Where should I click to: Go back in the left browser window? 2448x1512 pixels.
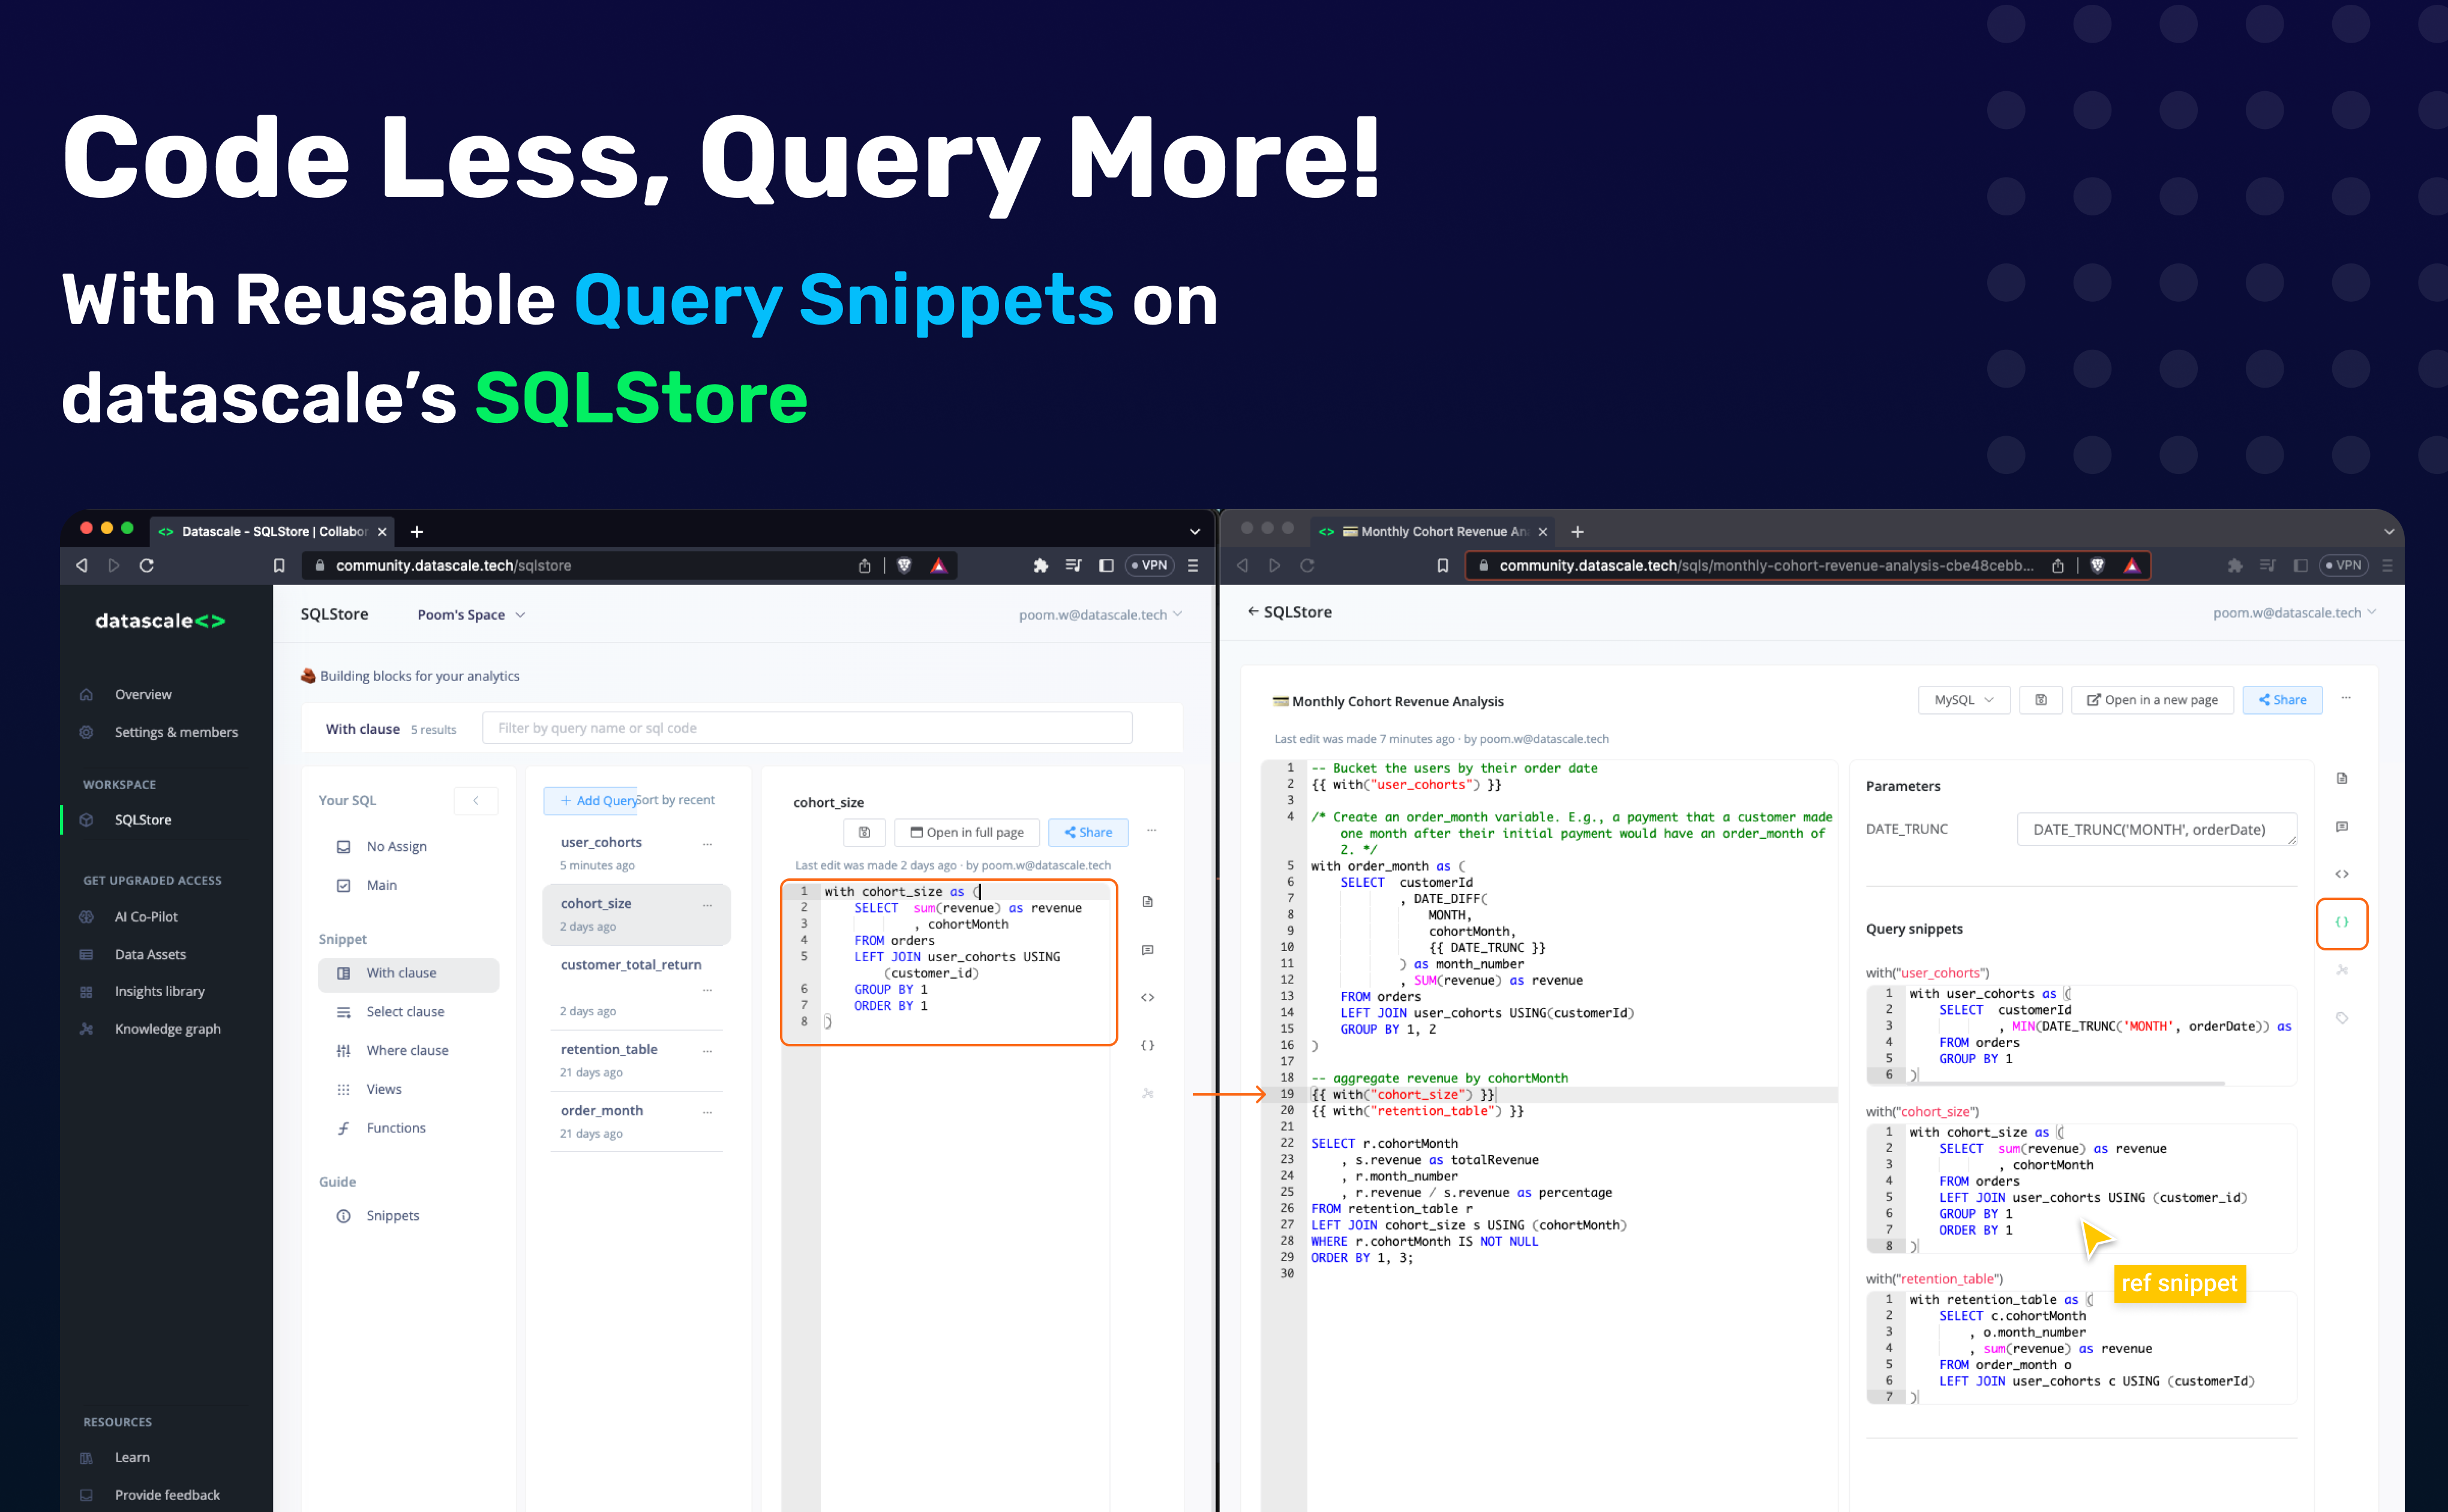[x=82, y=565]
